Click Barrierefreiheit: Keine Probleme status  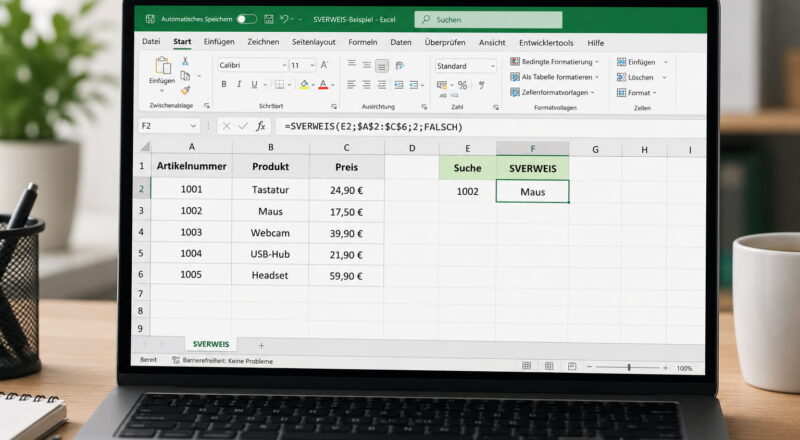[x=222, y=361]
